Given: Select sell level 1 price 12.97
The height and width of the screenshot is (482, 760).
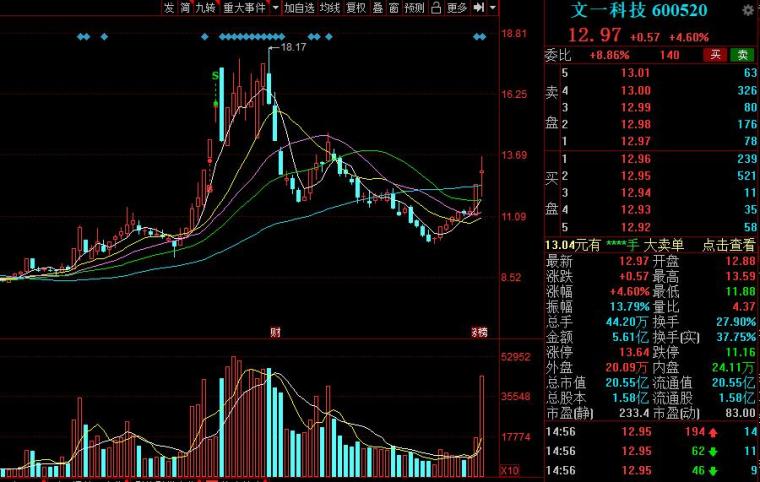Looking at the screenshot, I should click(x=635, y=142).
